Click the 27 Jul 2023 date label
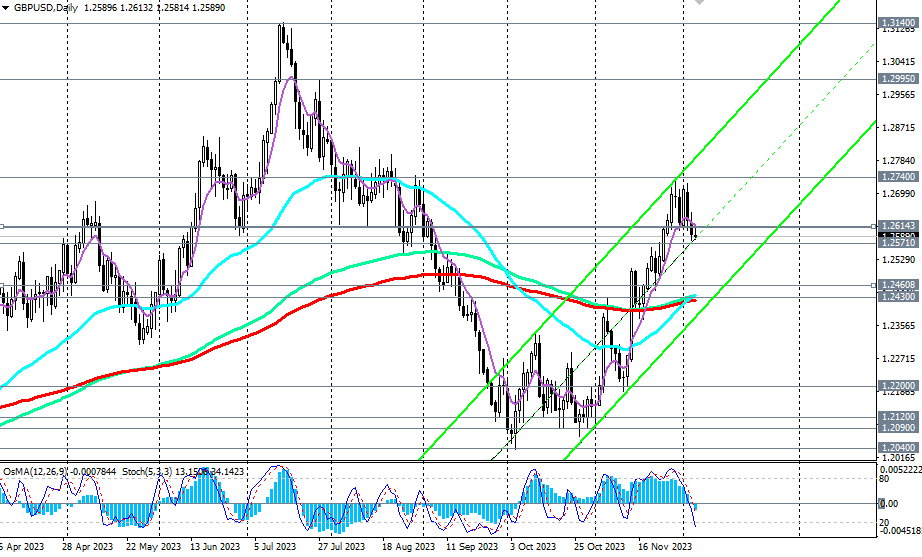The height and width of the screenshot is (557, 922). coord(341,546)
